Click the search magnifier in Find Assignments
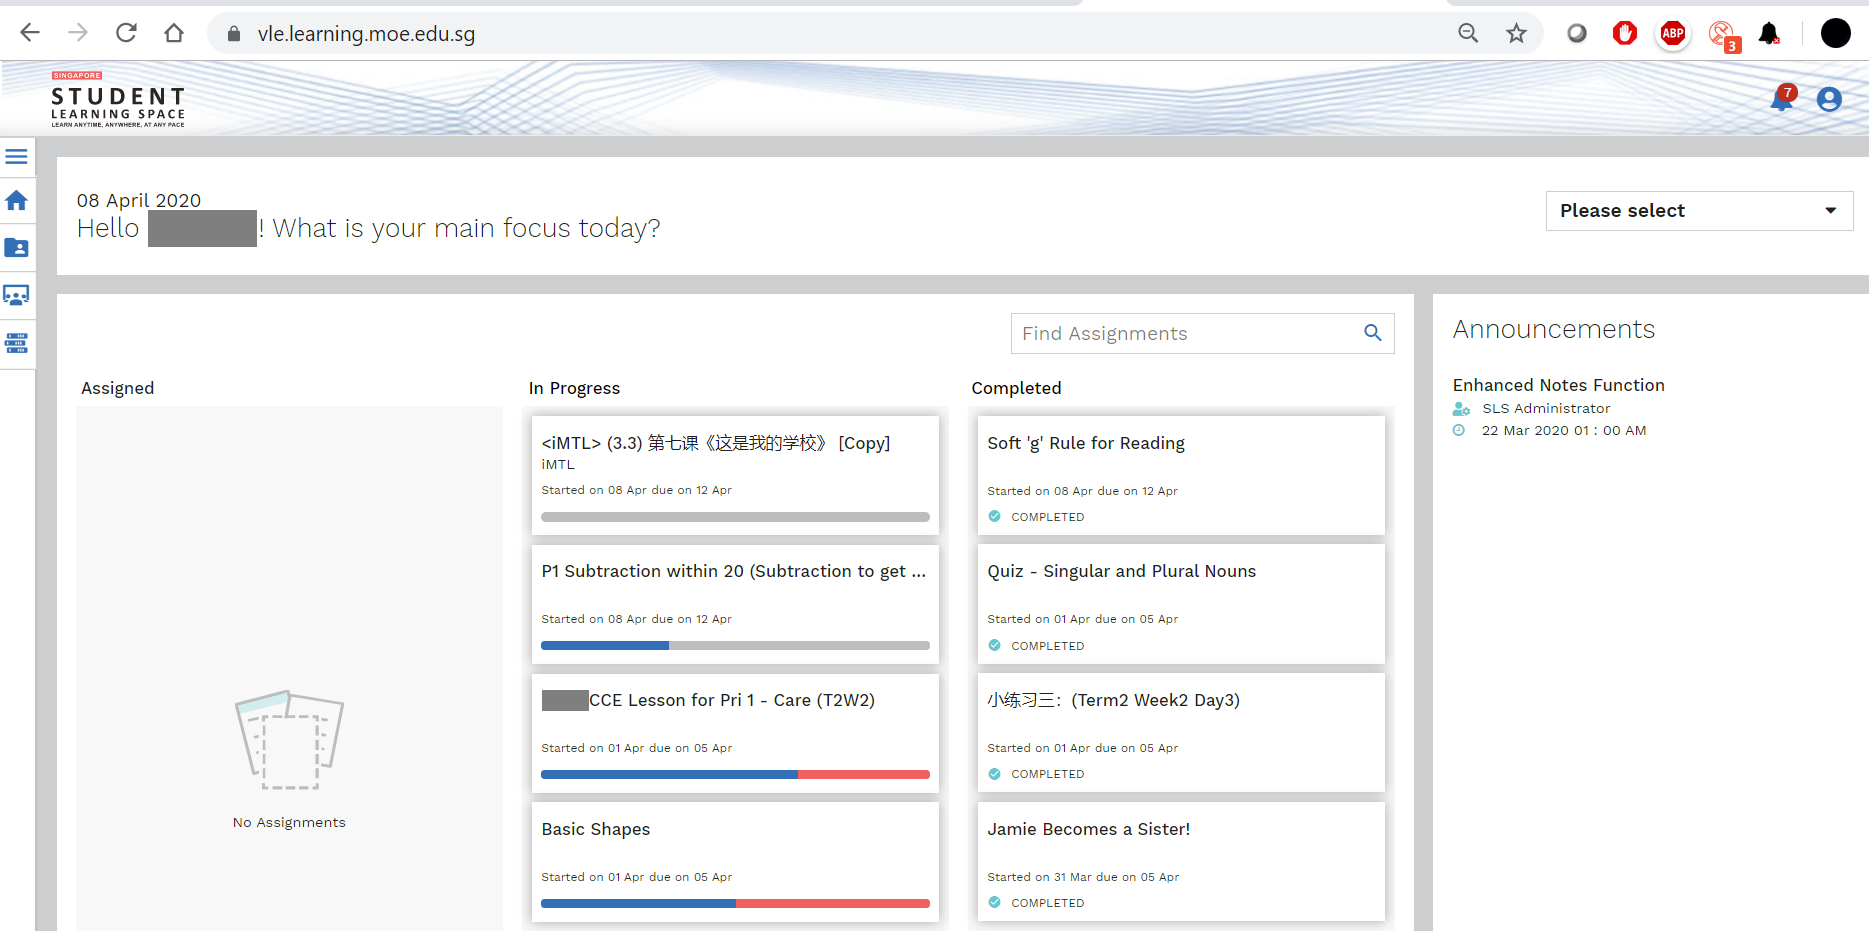Image resolution: width=1869 pixels, height=931 pixels. tap(1373, 333)
